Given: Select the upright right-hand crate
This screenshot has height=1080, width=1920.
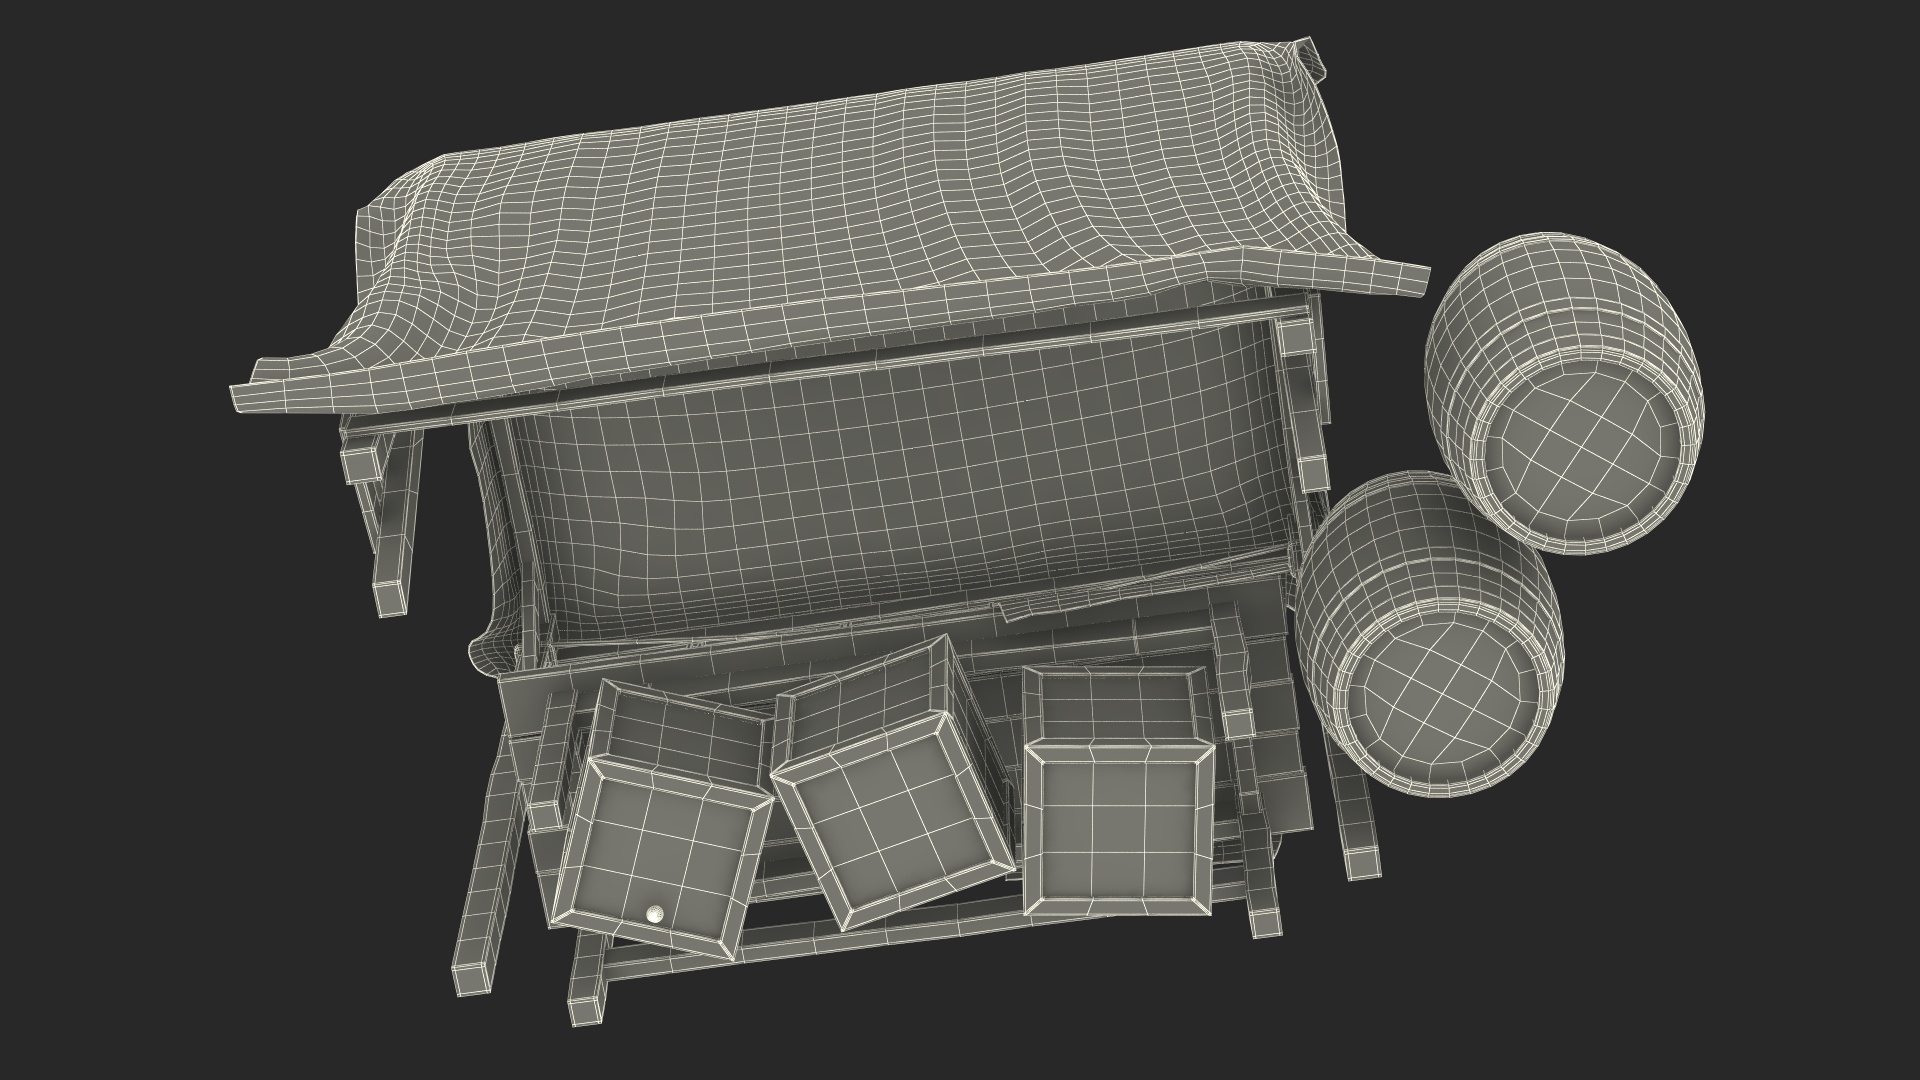Looking at the screenshot, I should pos(1119,792).
